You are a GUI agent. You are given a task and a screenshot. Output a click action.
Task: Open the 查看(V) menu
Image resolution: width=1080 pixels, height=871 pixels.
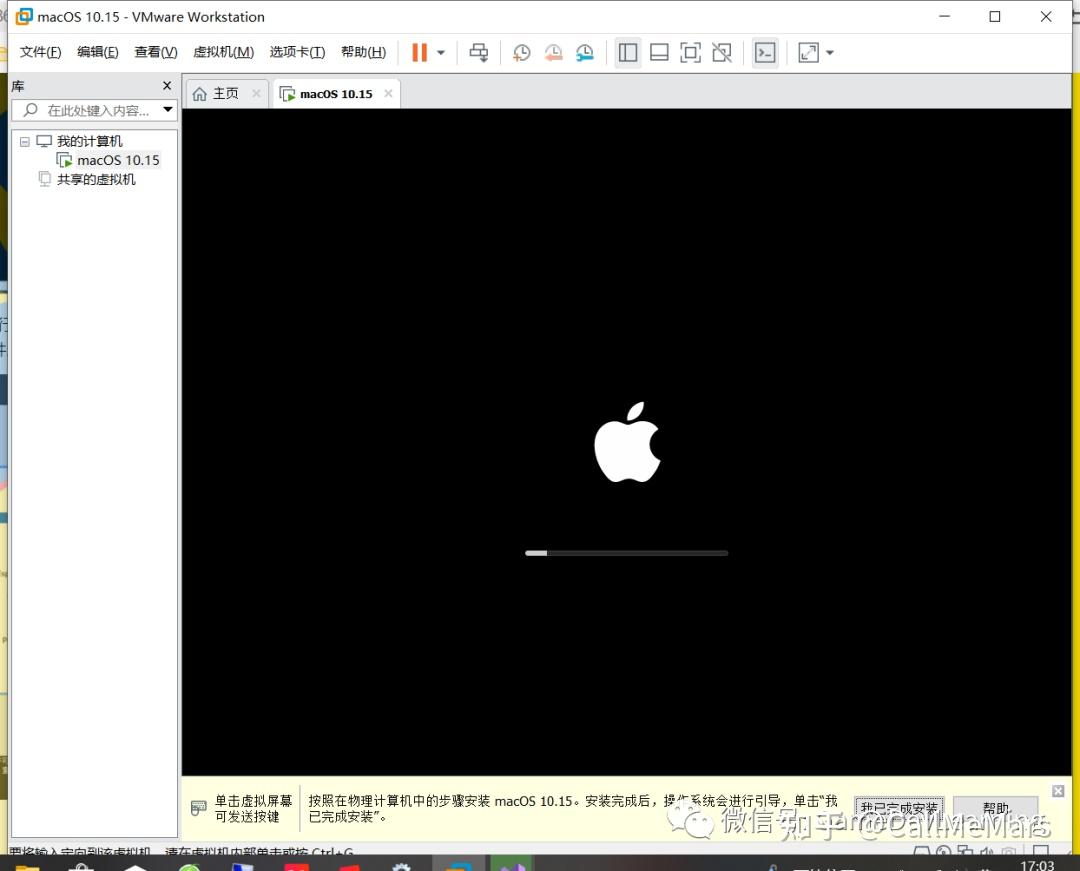click(156, 52)
